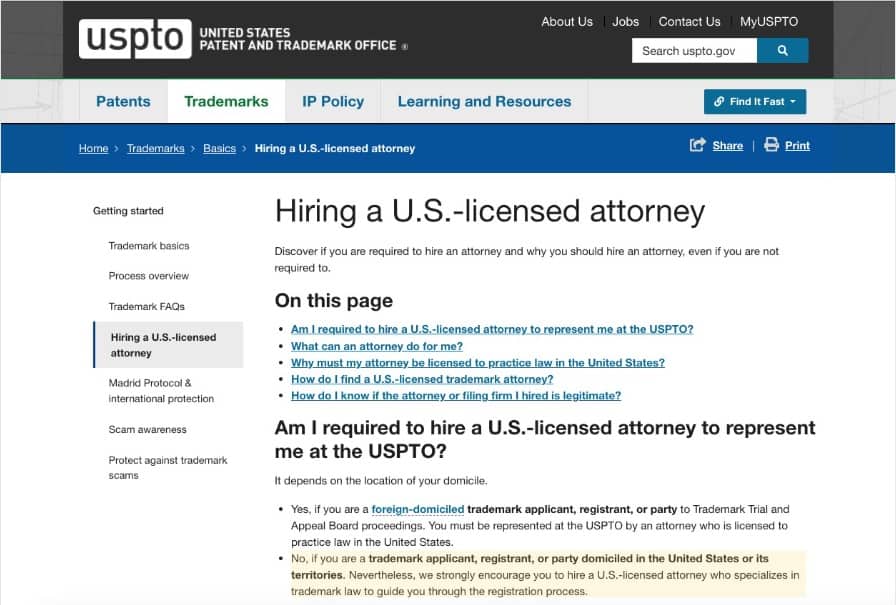Image resolution: width=896 pixels, height=605 pixels.
Task: Click the 'On this page' heading
Action: (x=334, y=301)
